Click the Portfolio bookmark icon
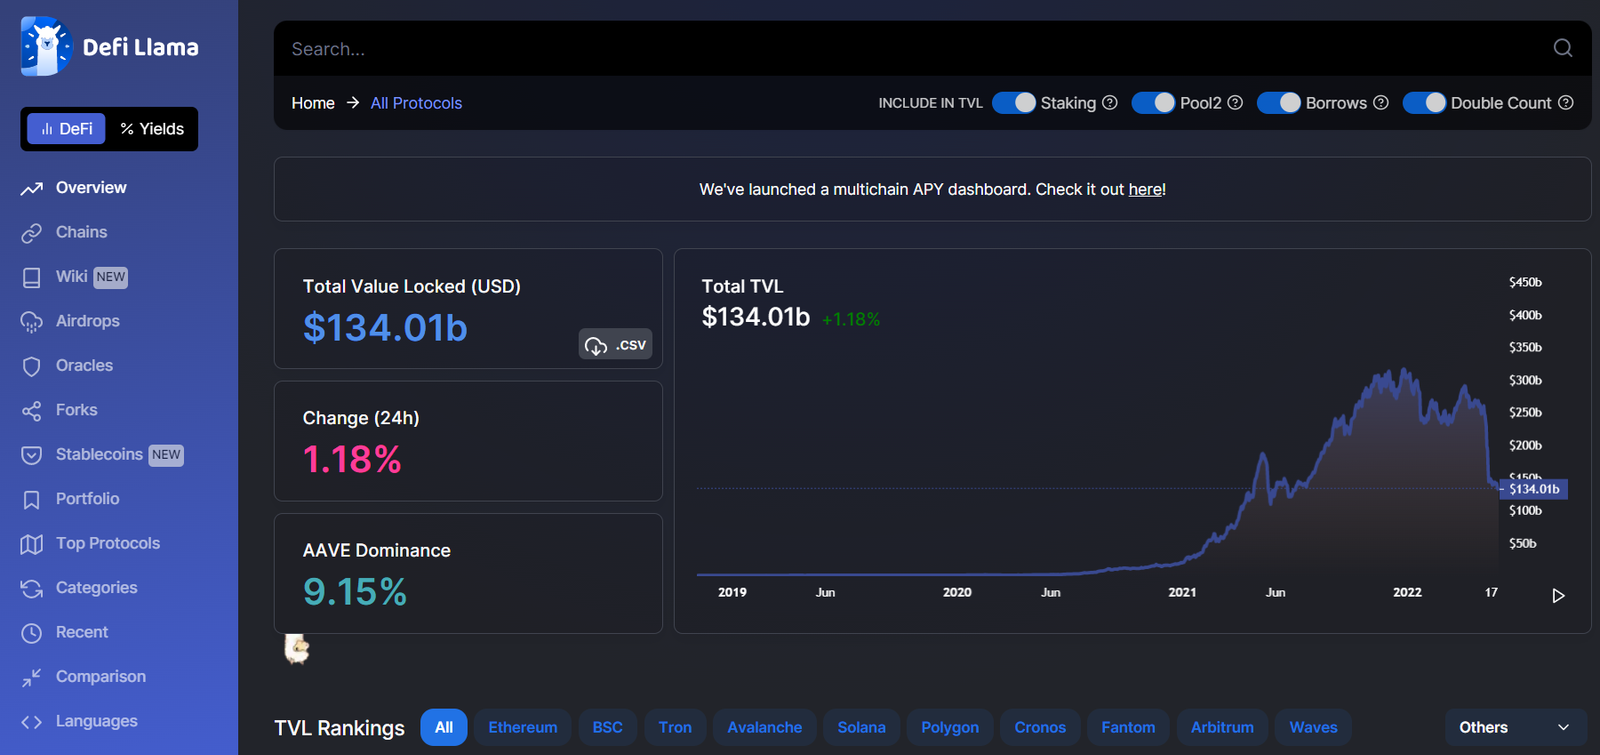 point(32,499)
